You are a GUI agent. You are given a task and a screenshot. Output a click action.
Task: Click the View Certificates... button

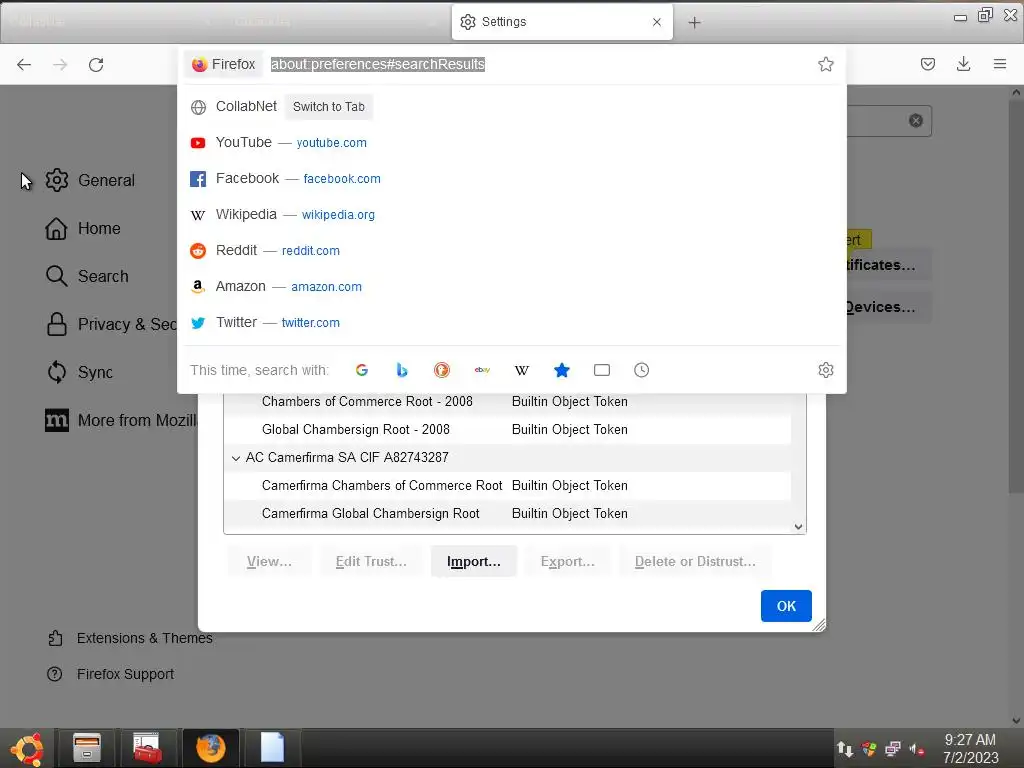coord(889,265)
